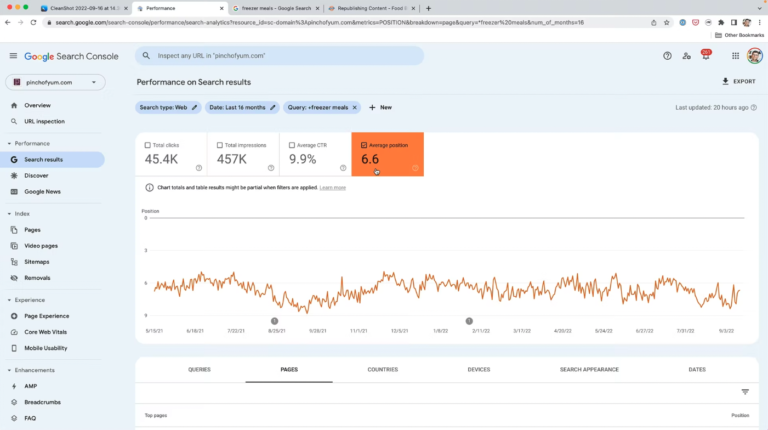Toggle the Average CTR checkbox
768x430 pixels.
[x=291, y=145]
